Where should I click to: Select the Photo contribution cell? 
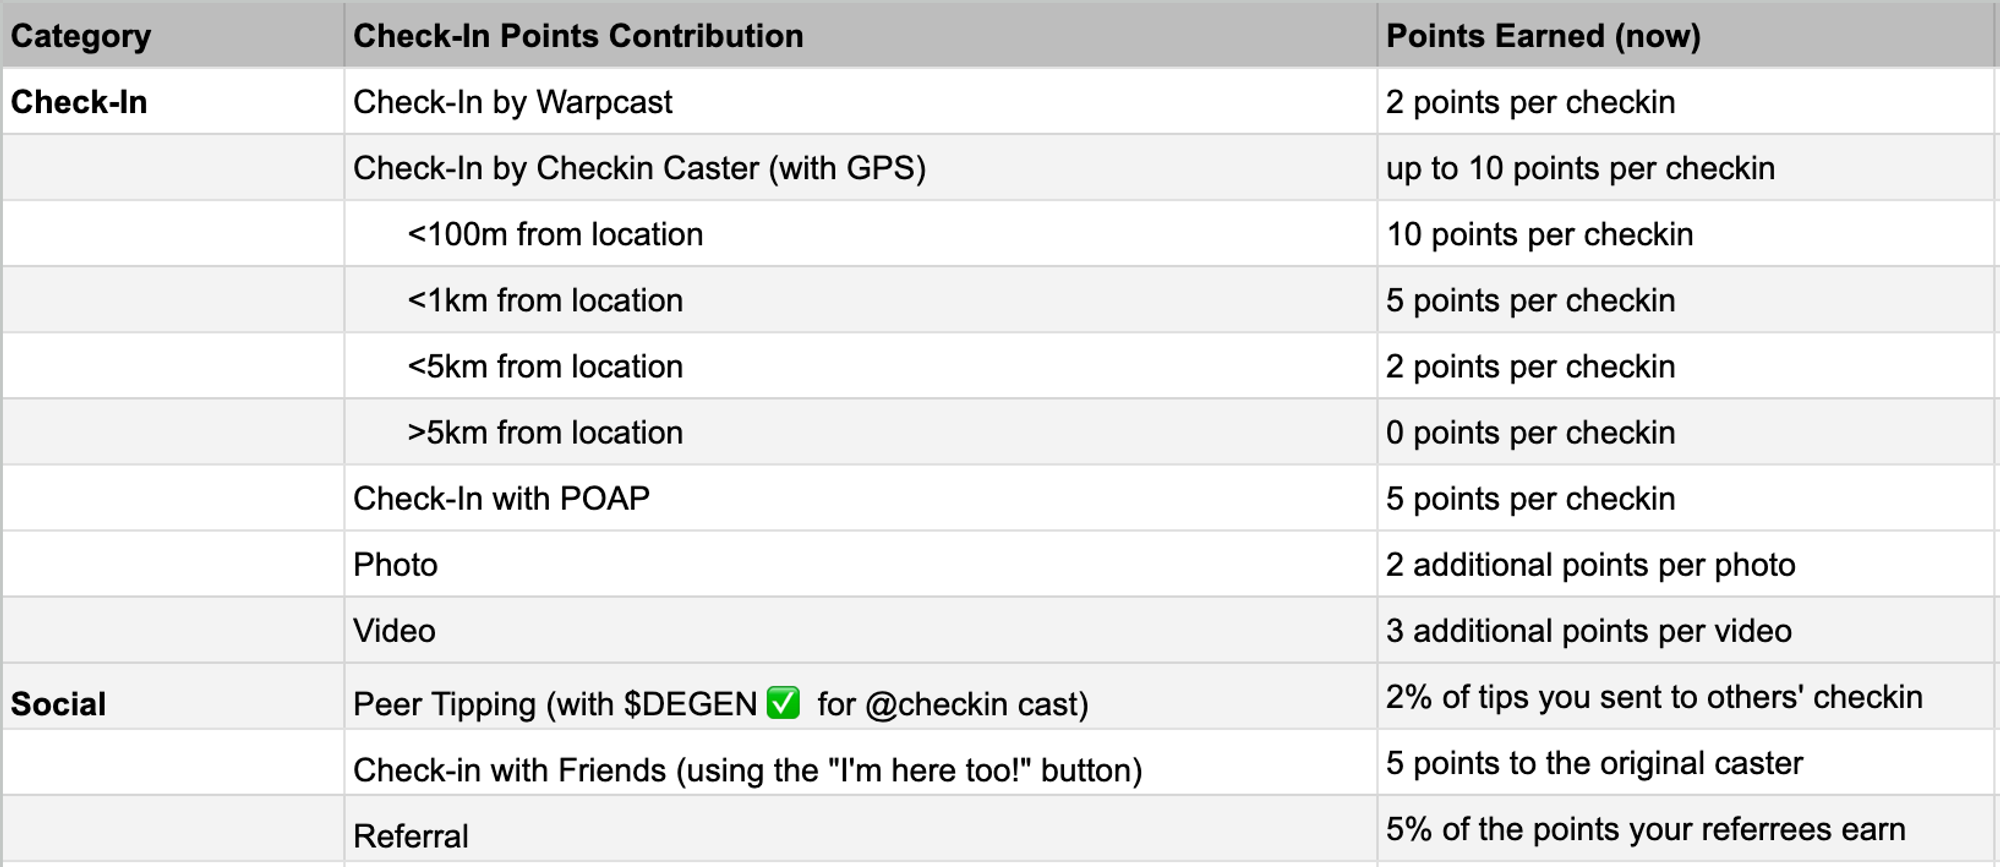(395, 565)
